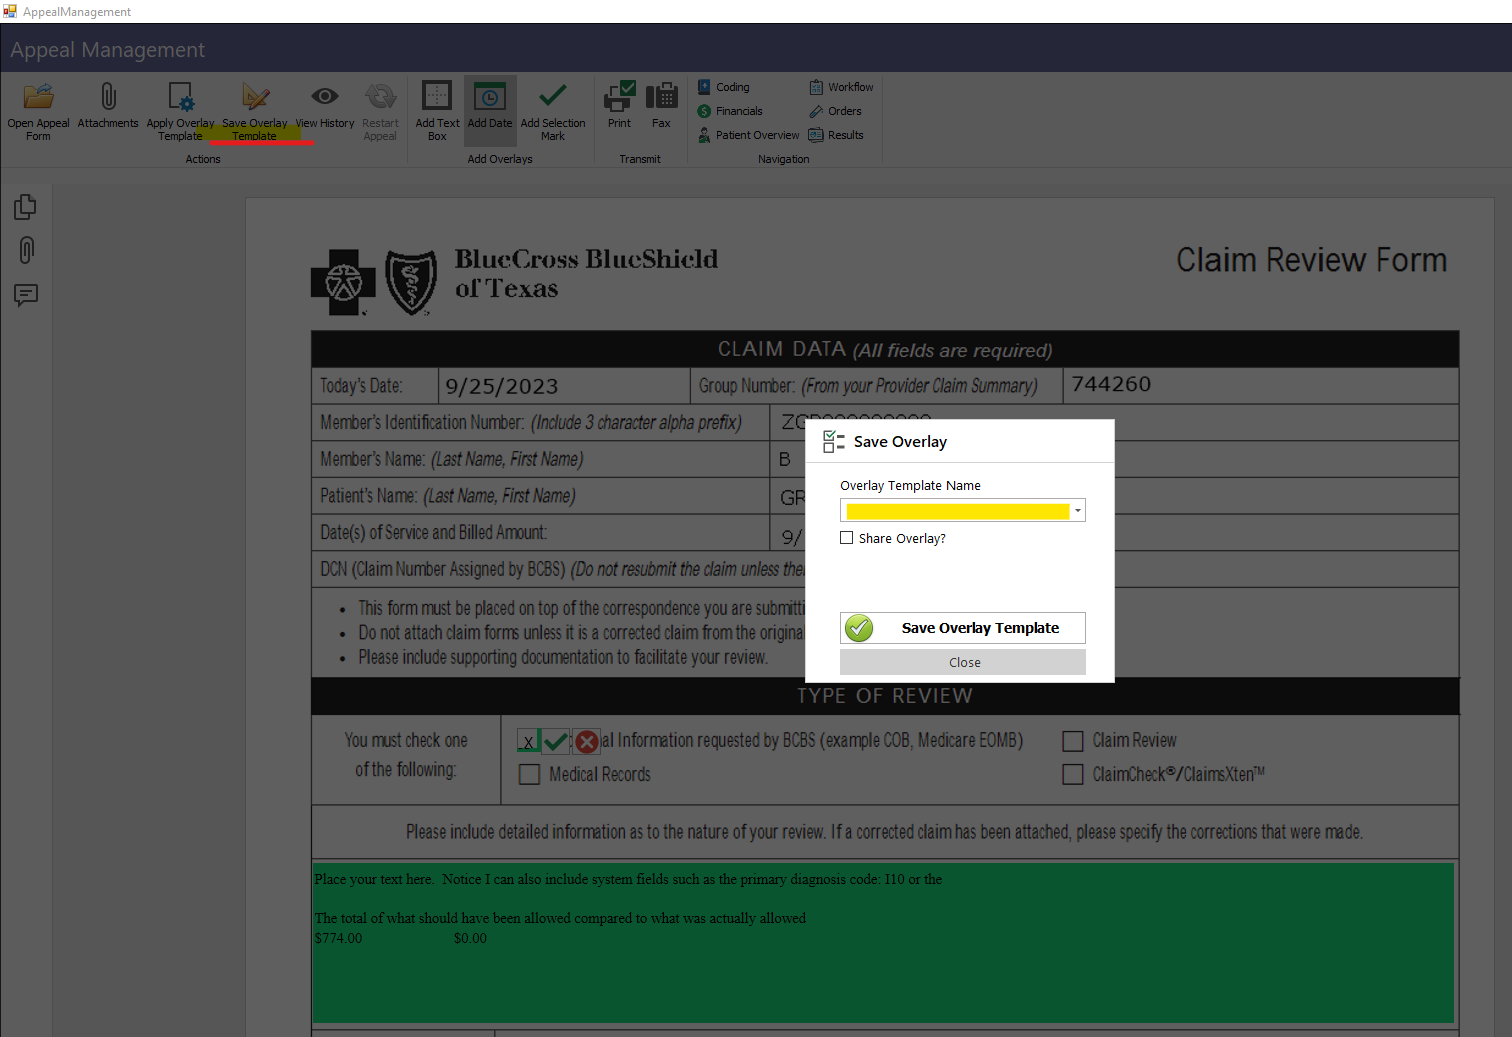
Task: Navigate to Orders
Action: click(x=835, y=111)
